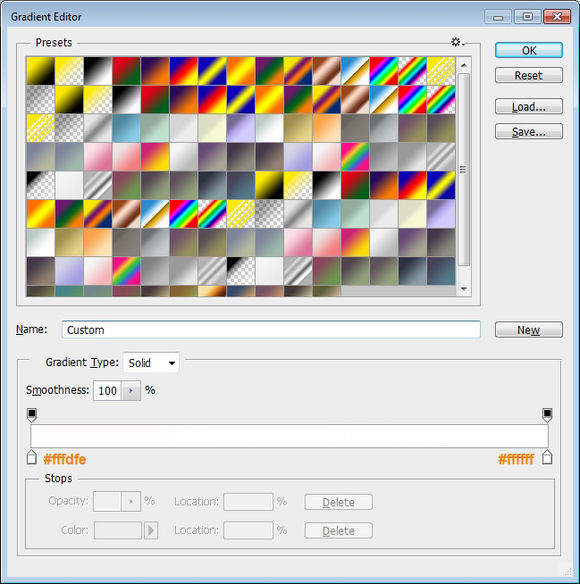Click the presets vertical scrollbar thumb

(x=464, y=169)
